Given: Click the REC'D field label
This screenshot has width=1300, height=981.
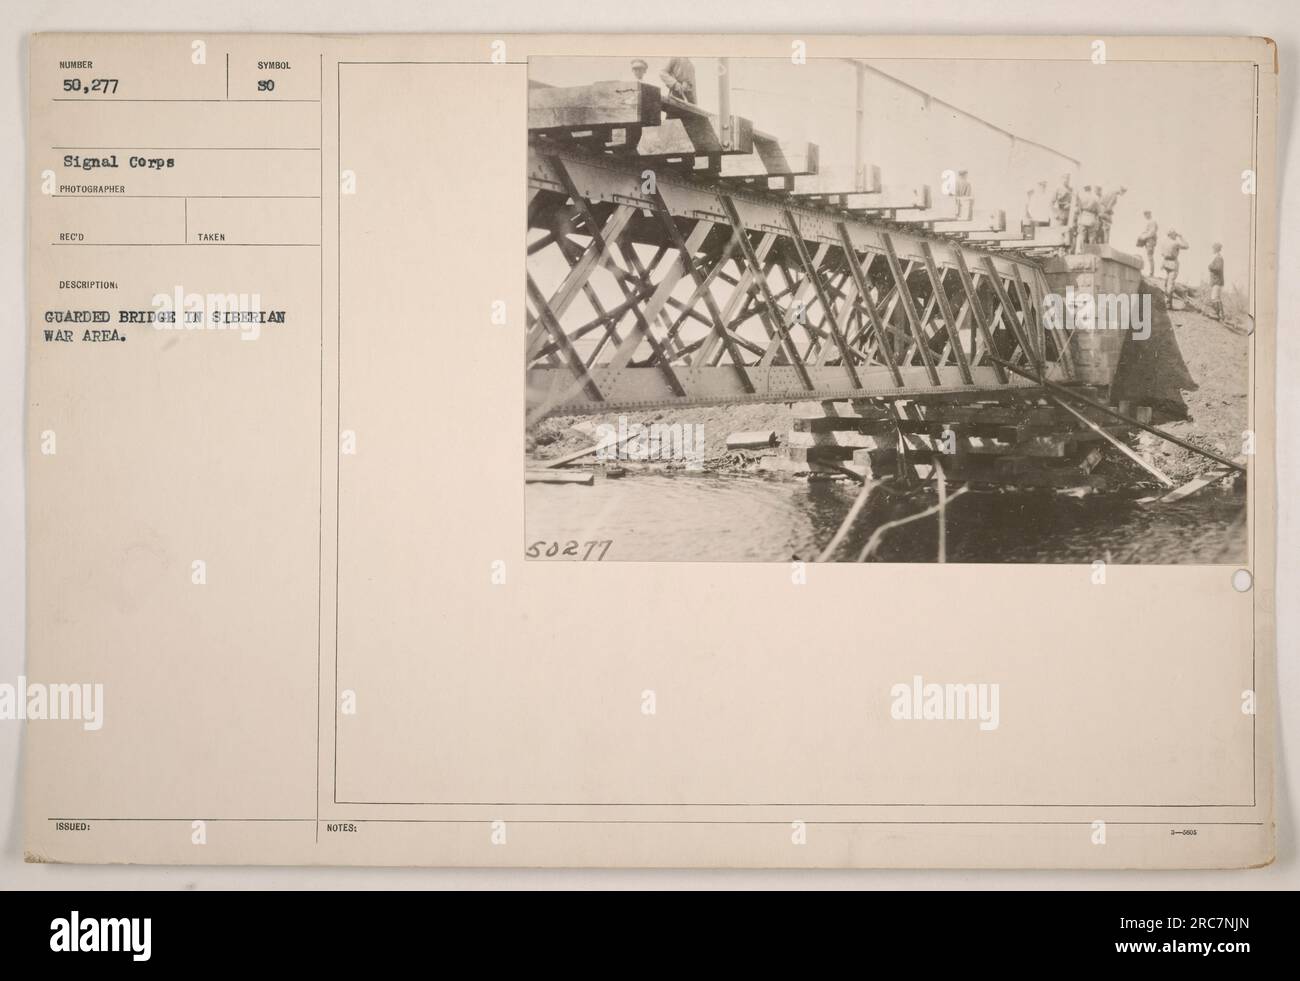Looking at the screenshot, I should coord(72,237).
